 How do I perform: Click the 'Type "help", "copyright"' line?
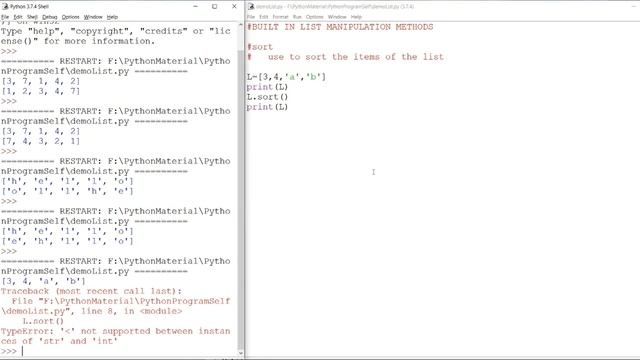(x=116, y=31)
